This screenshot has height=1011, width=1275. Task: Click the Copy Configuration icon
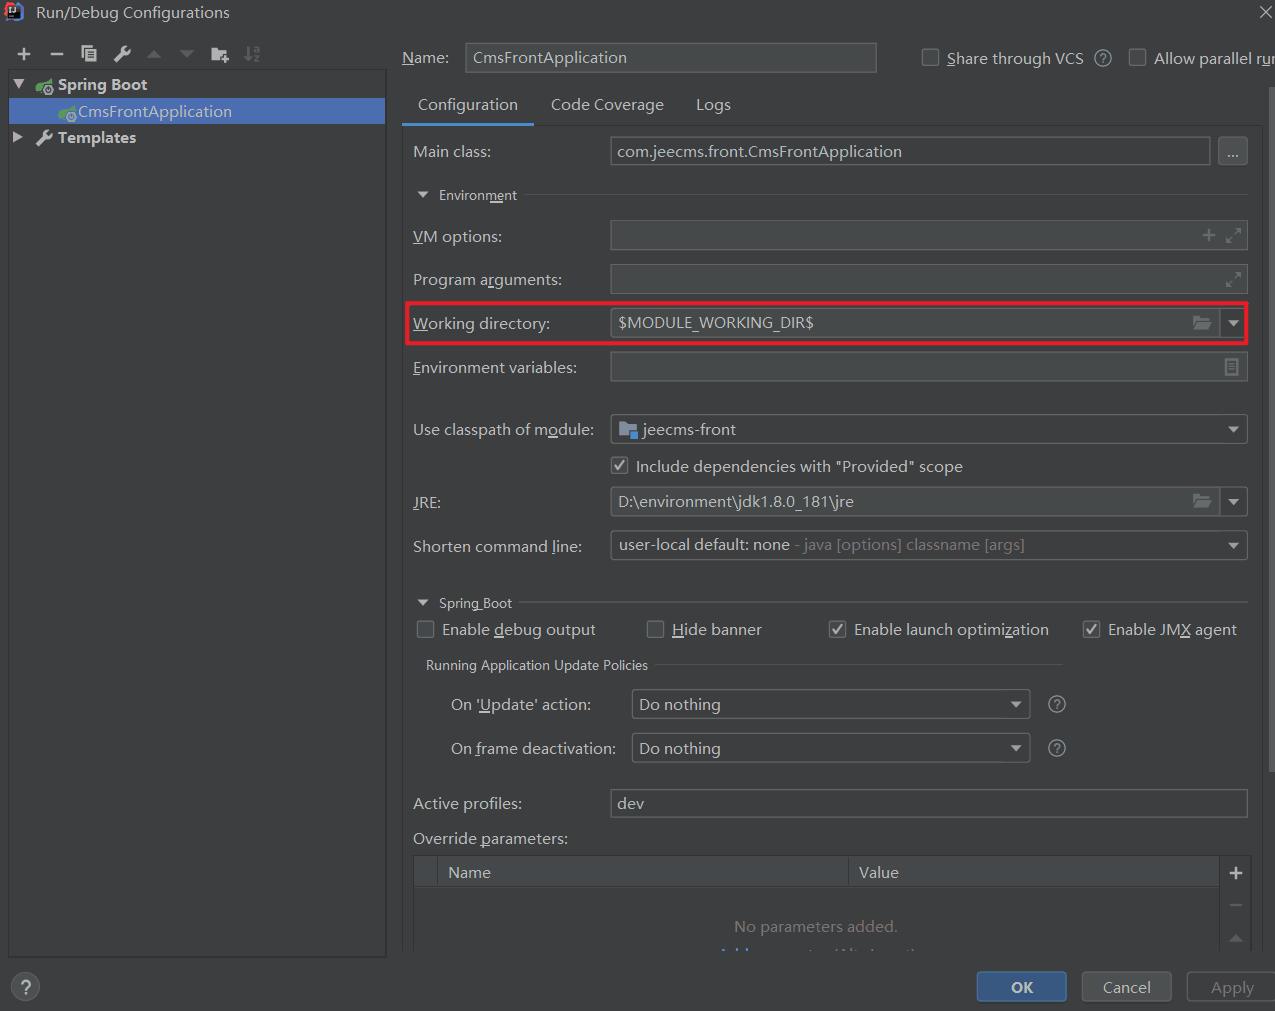(89, 54)
